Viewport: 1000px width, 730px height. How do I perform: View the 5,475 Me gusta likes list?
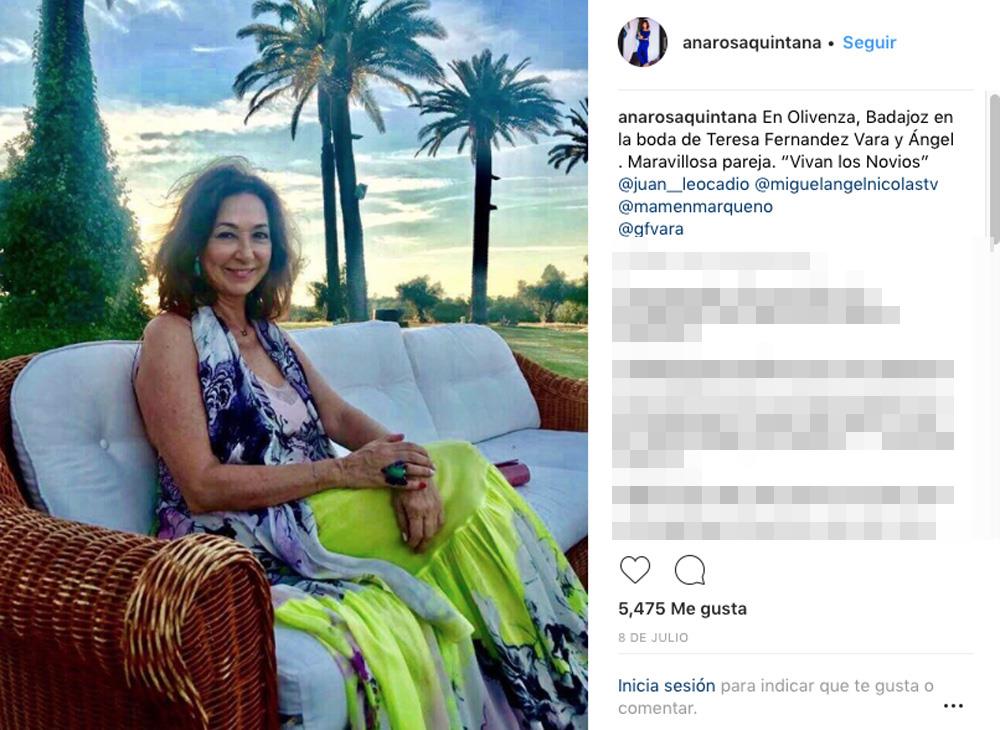click(x=682, y=609)
